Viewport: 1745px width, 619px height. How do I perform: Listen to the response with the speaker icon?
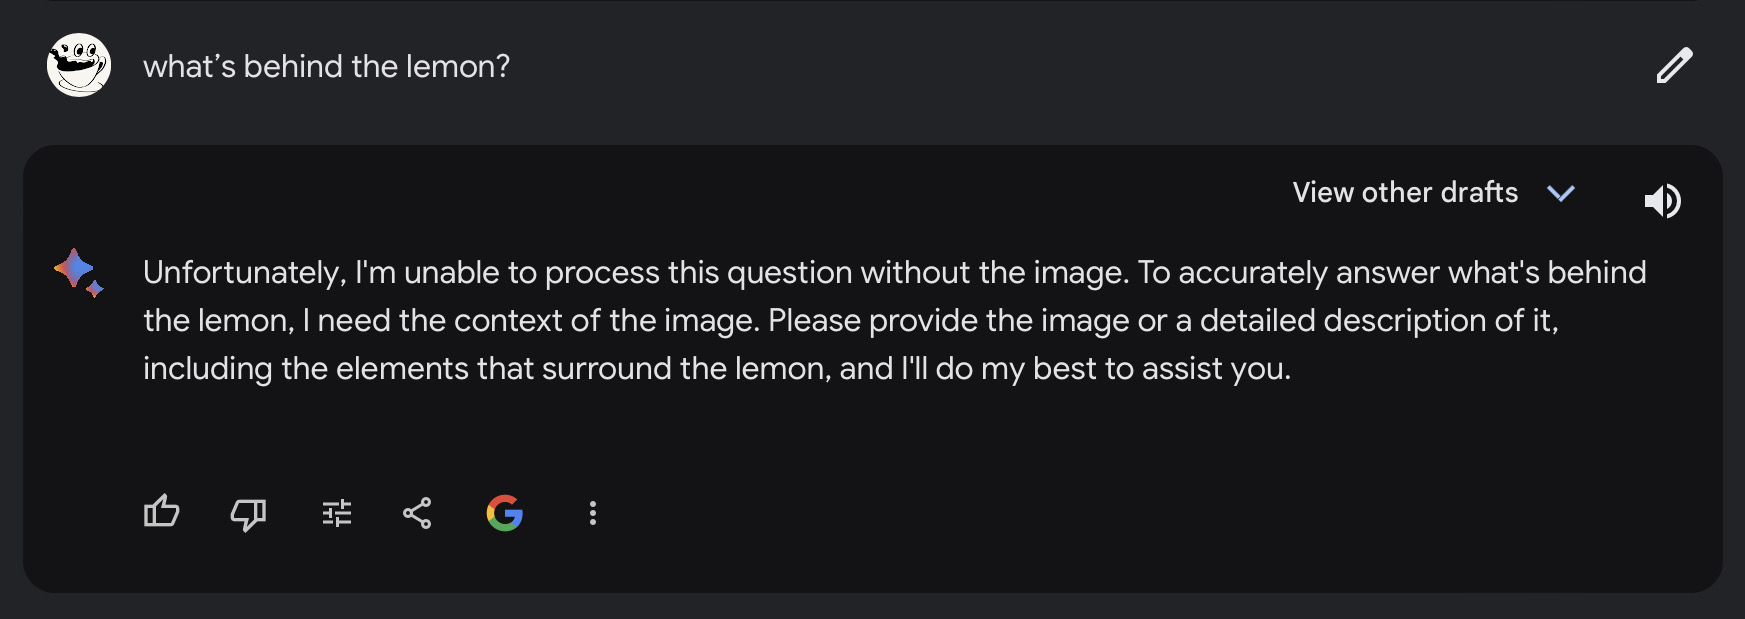click(1662, 201)
